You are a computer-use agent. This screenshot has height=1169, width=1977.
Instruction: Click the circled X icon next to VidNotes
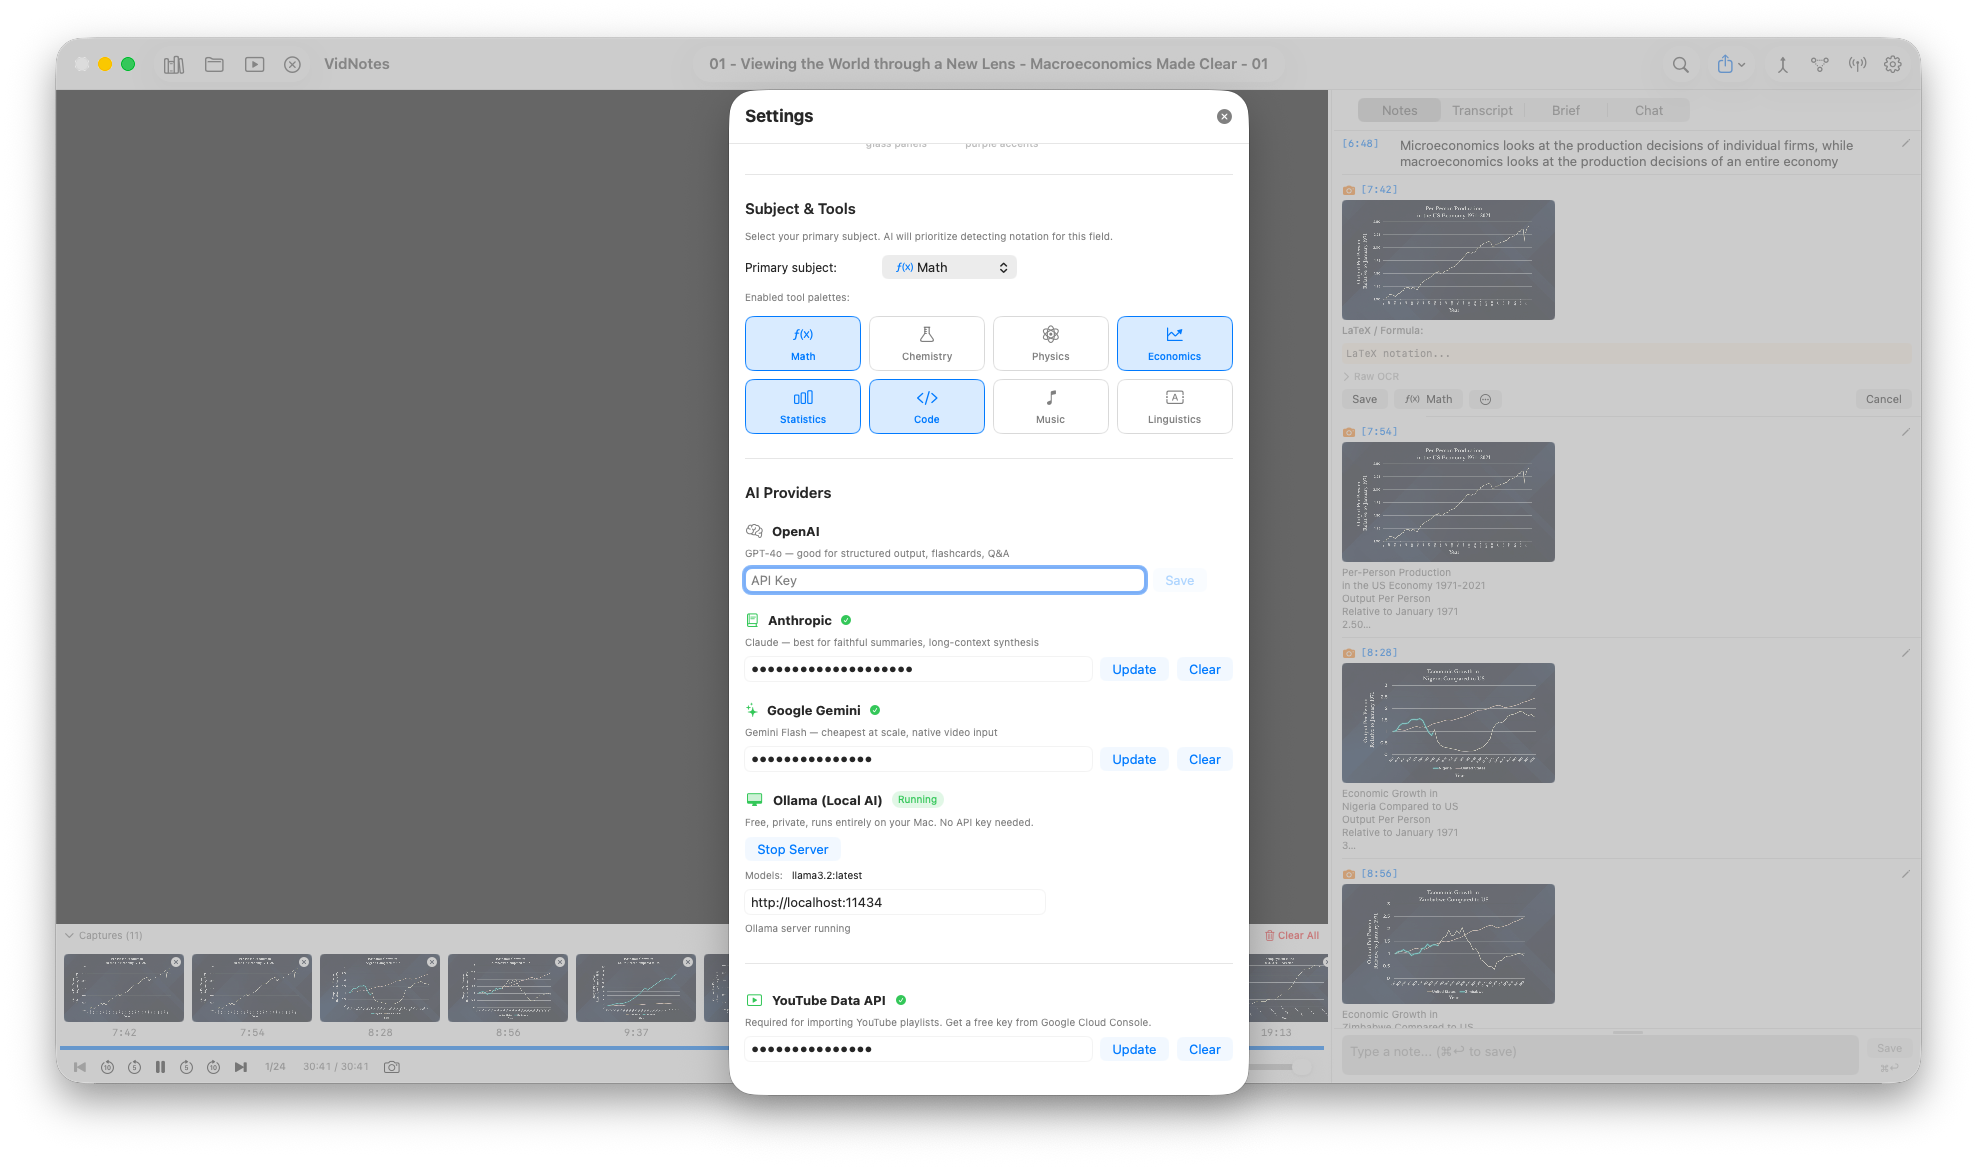pyautogui.click(x=292, y=64)
